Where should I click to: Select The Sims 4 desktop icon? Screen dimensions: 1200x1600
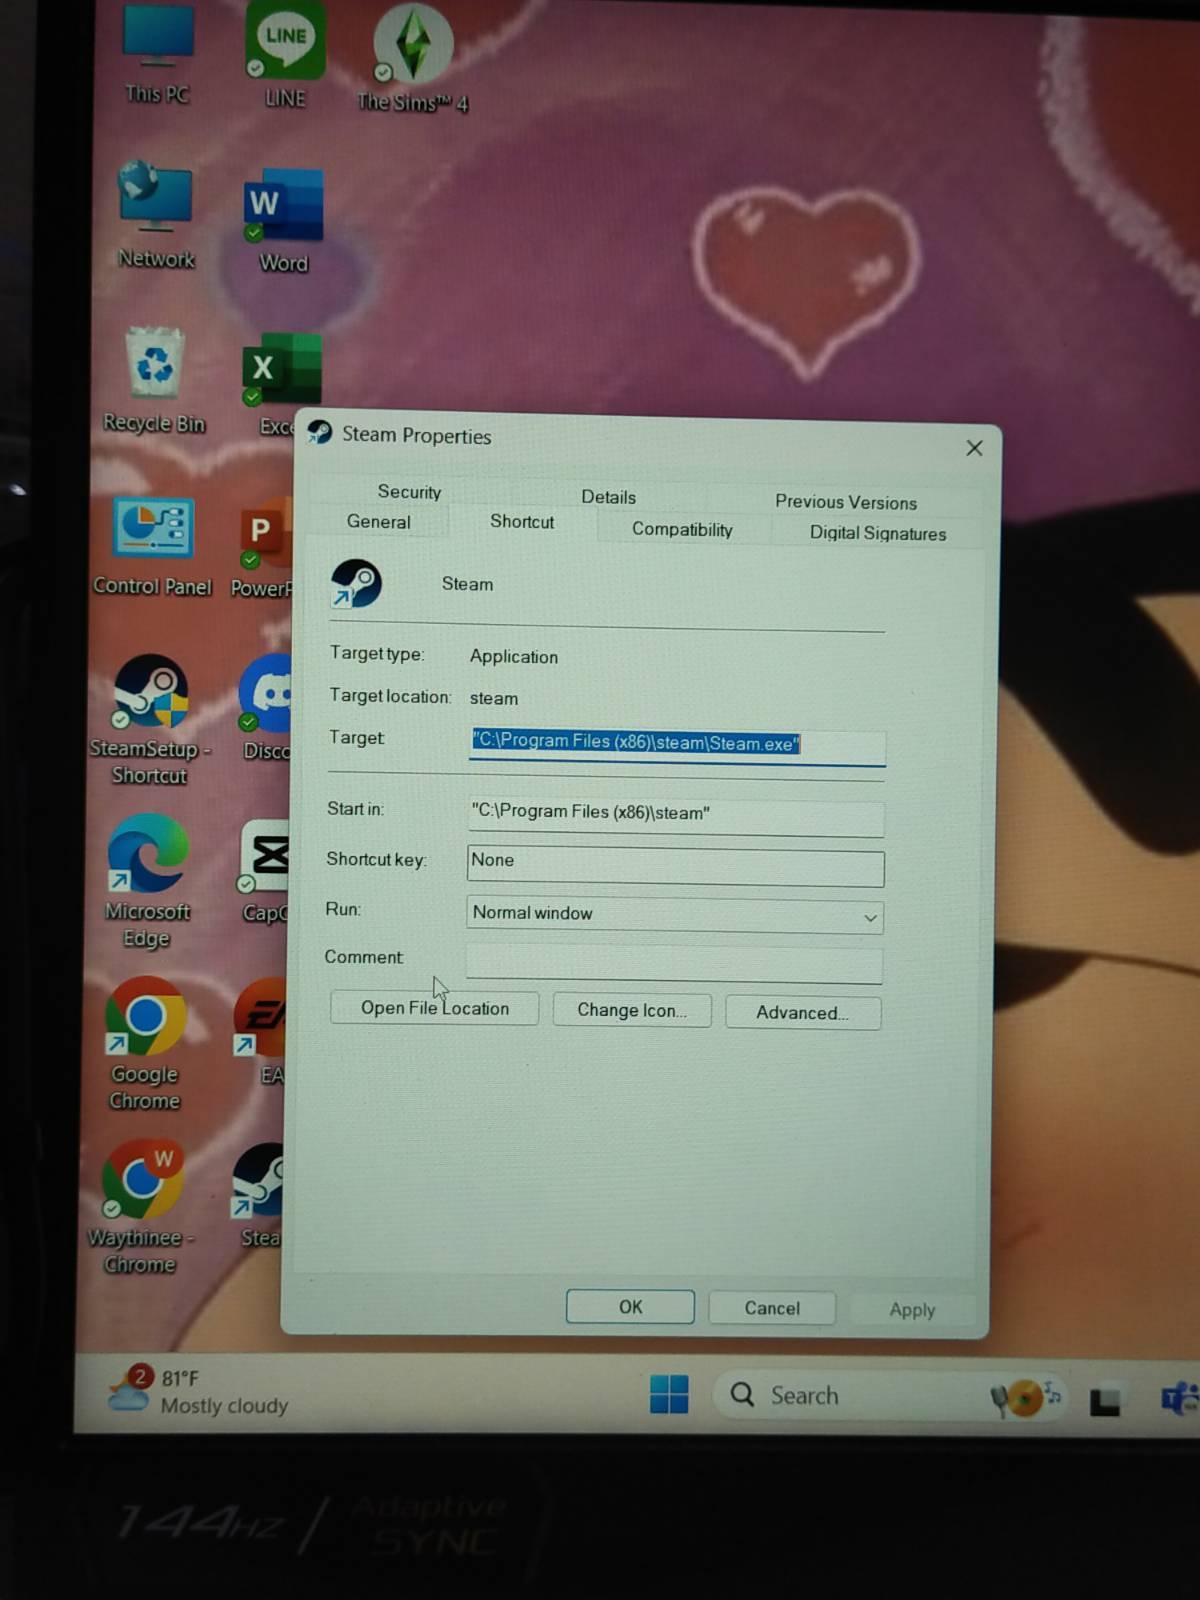pos(412,60)
